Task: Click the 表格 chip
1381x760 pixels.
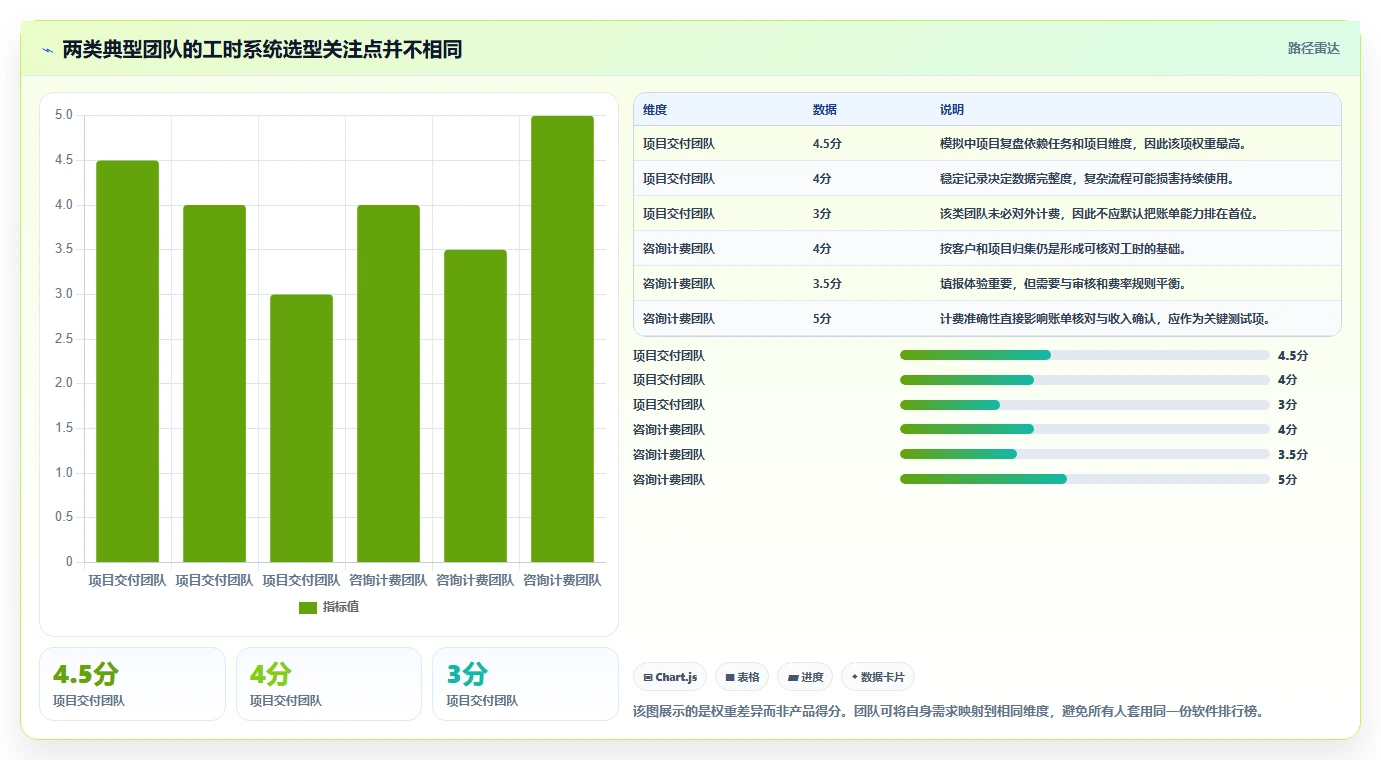Action: (x=742, y=677)
